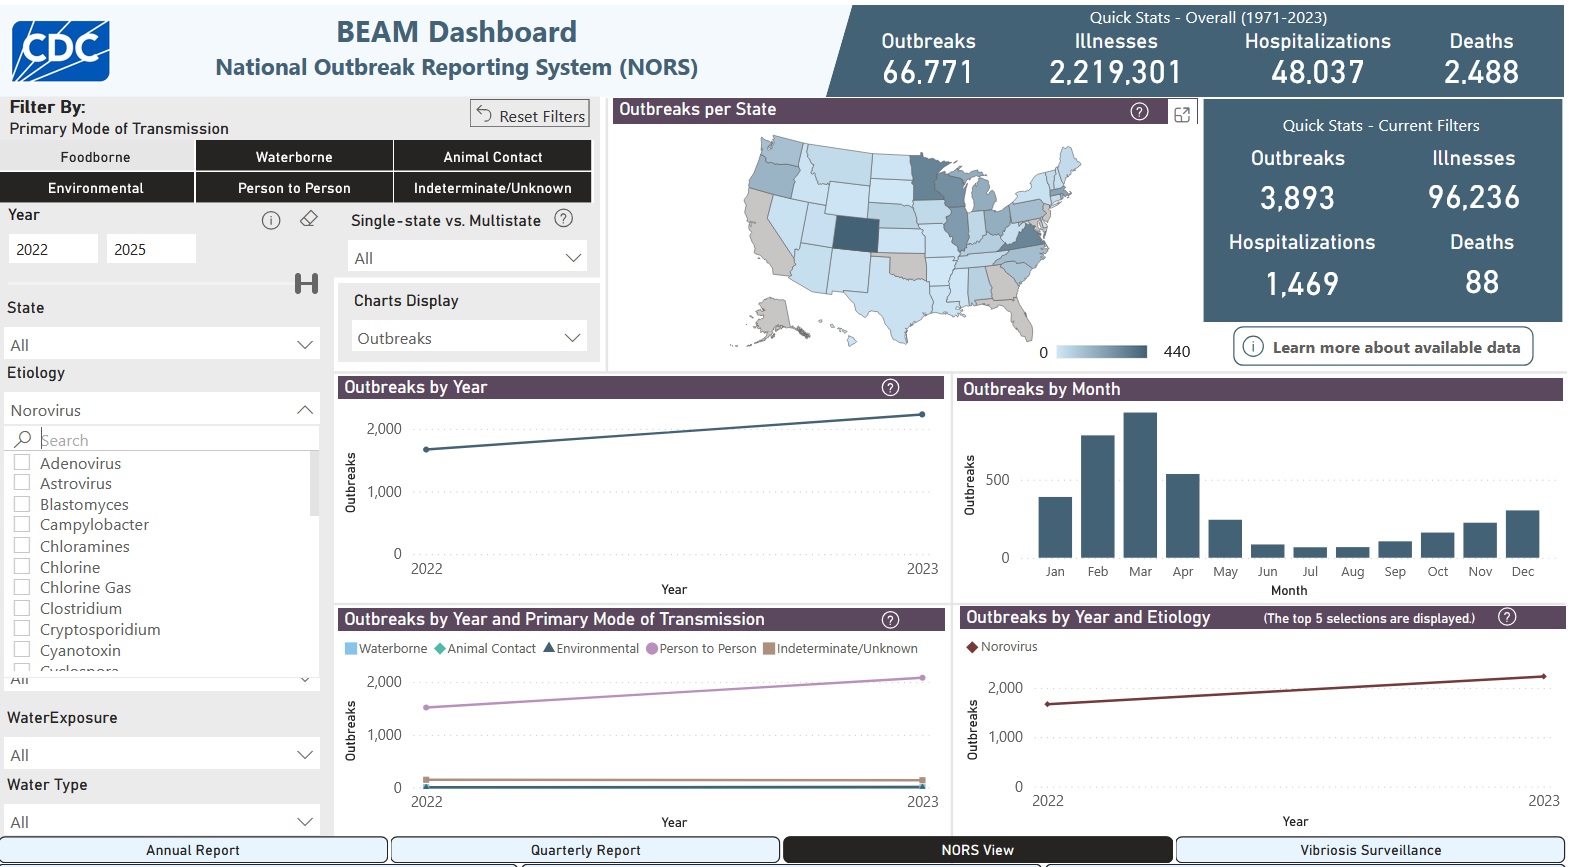Click the Mar bar in Outbreaks by Month
Viewport: 1571px width, 867px height.
[x=1140, y=485]
